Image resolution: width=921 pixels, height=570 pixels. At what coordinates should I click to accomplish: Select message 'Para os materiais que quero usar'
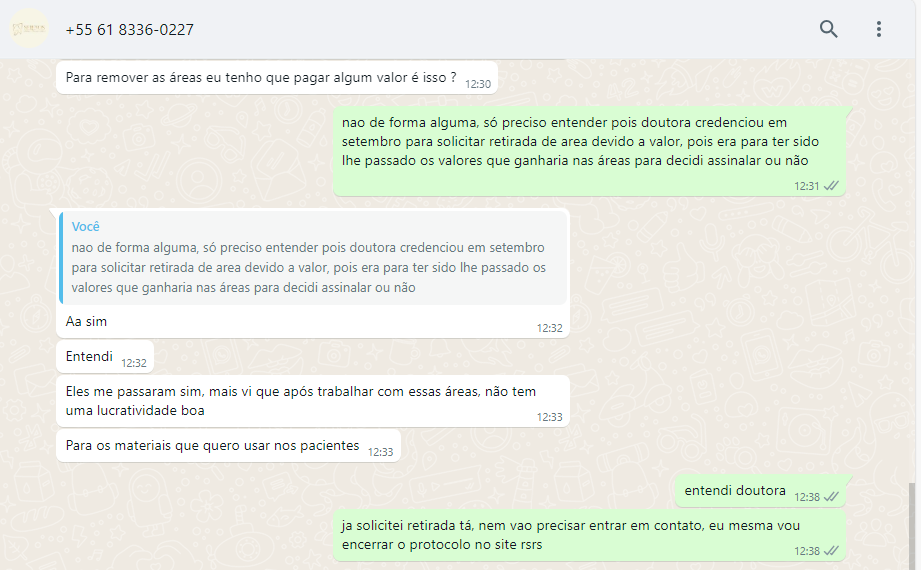point(228,446)
